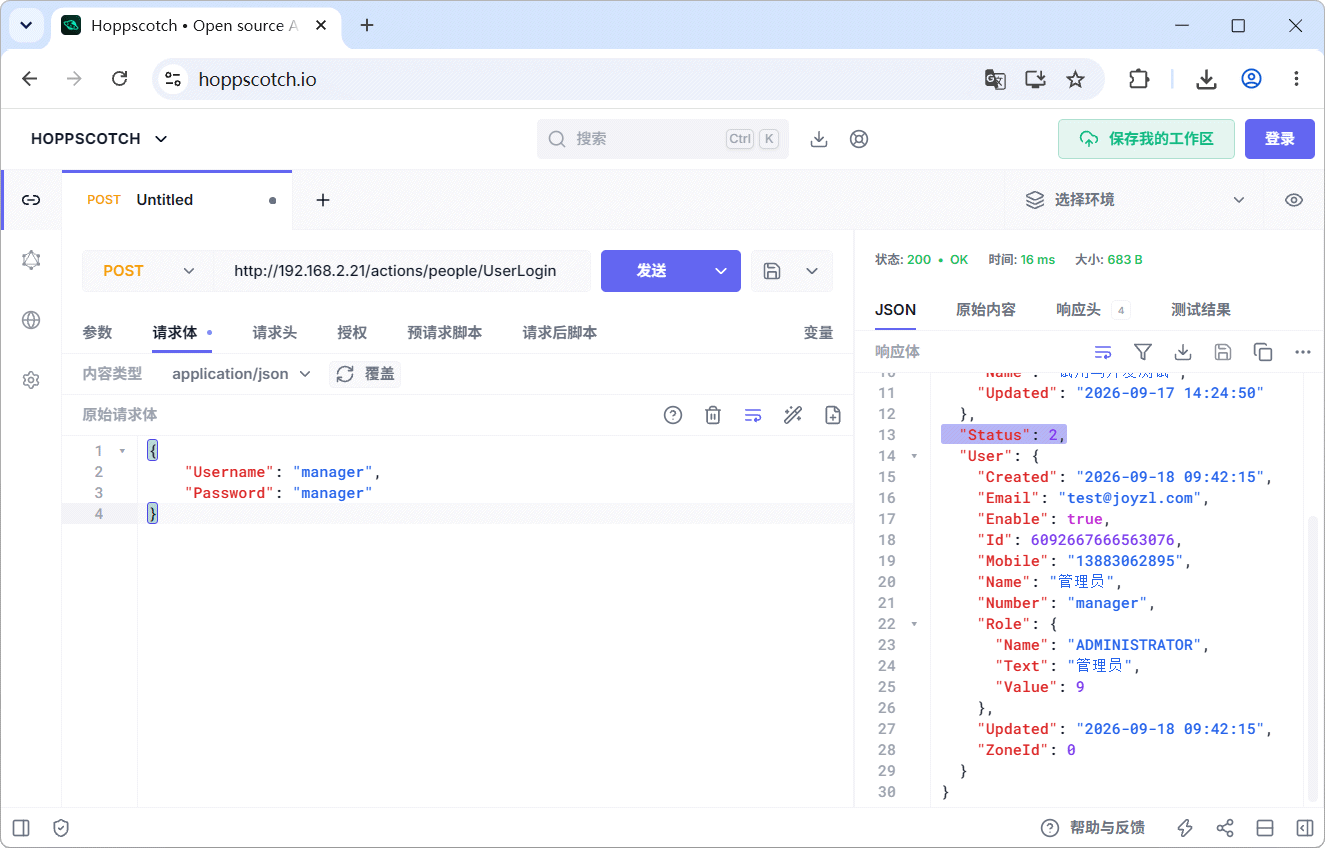Switch to the 请求后脚本 tab
The width and height of the screenshot is (1325, 848).
(559, 333)
